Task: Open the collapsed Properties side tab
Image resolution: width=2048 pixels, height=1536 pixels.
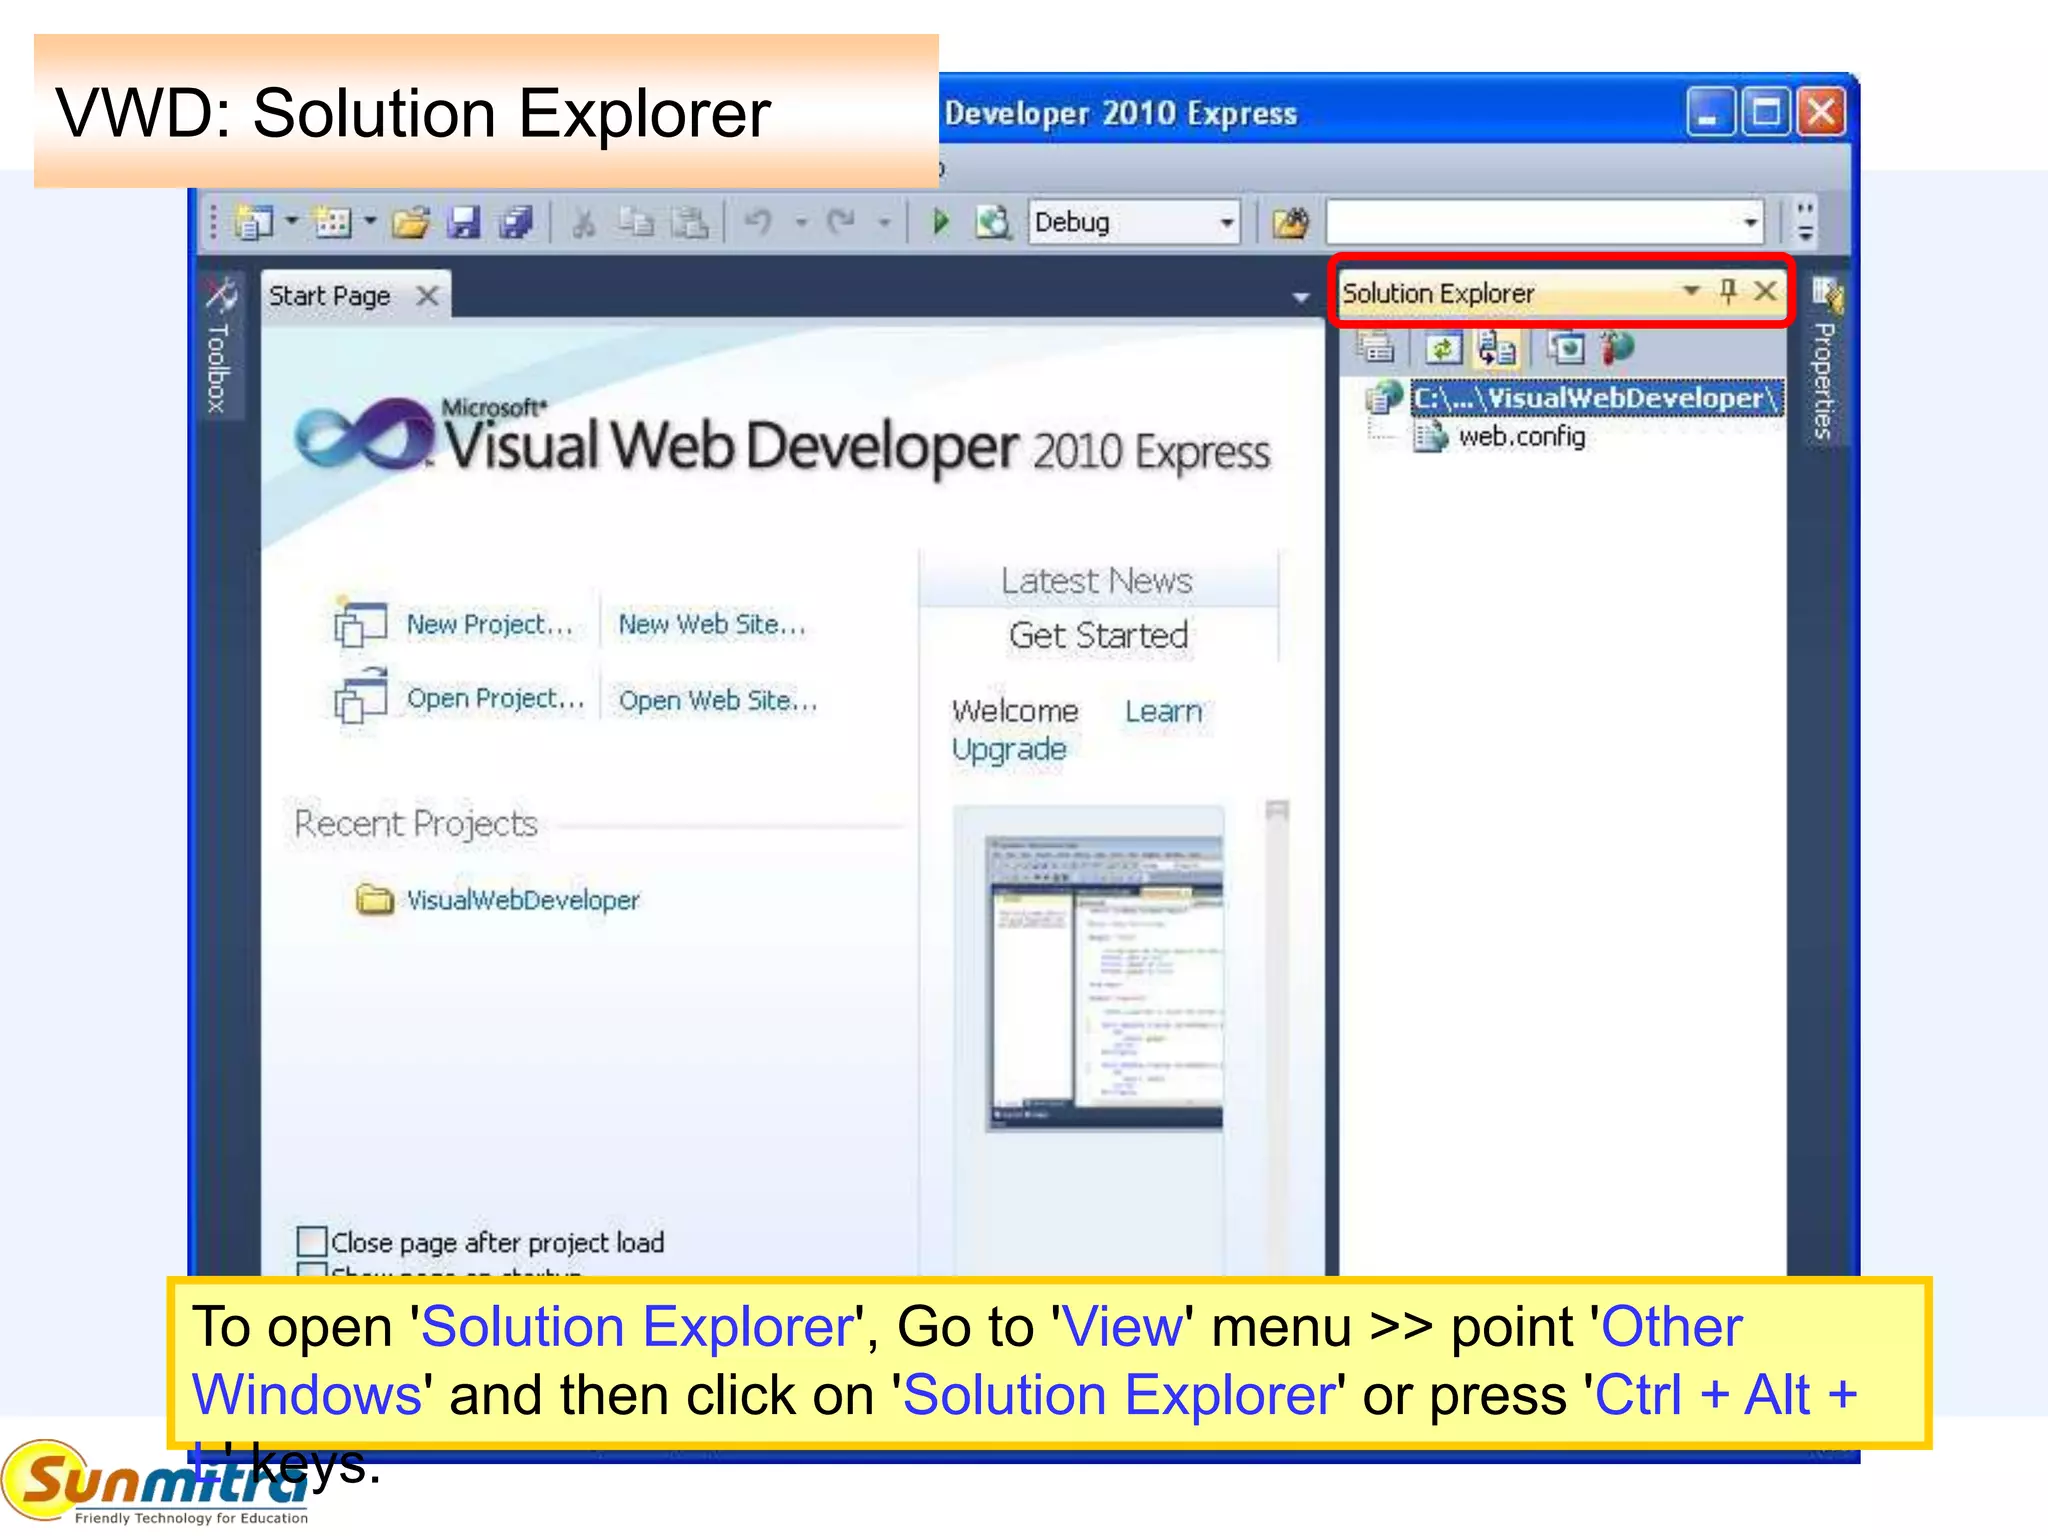Action: click(1826, 360)
